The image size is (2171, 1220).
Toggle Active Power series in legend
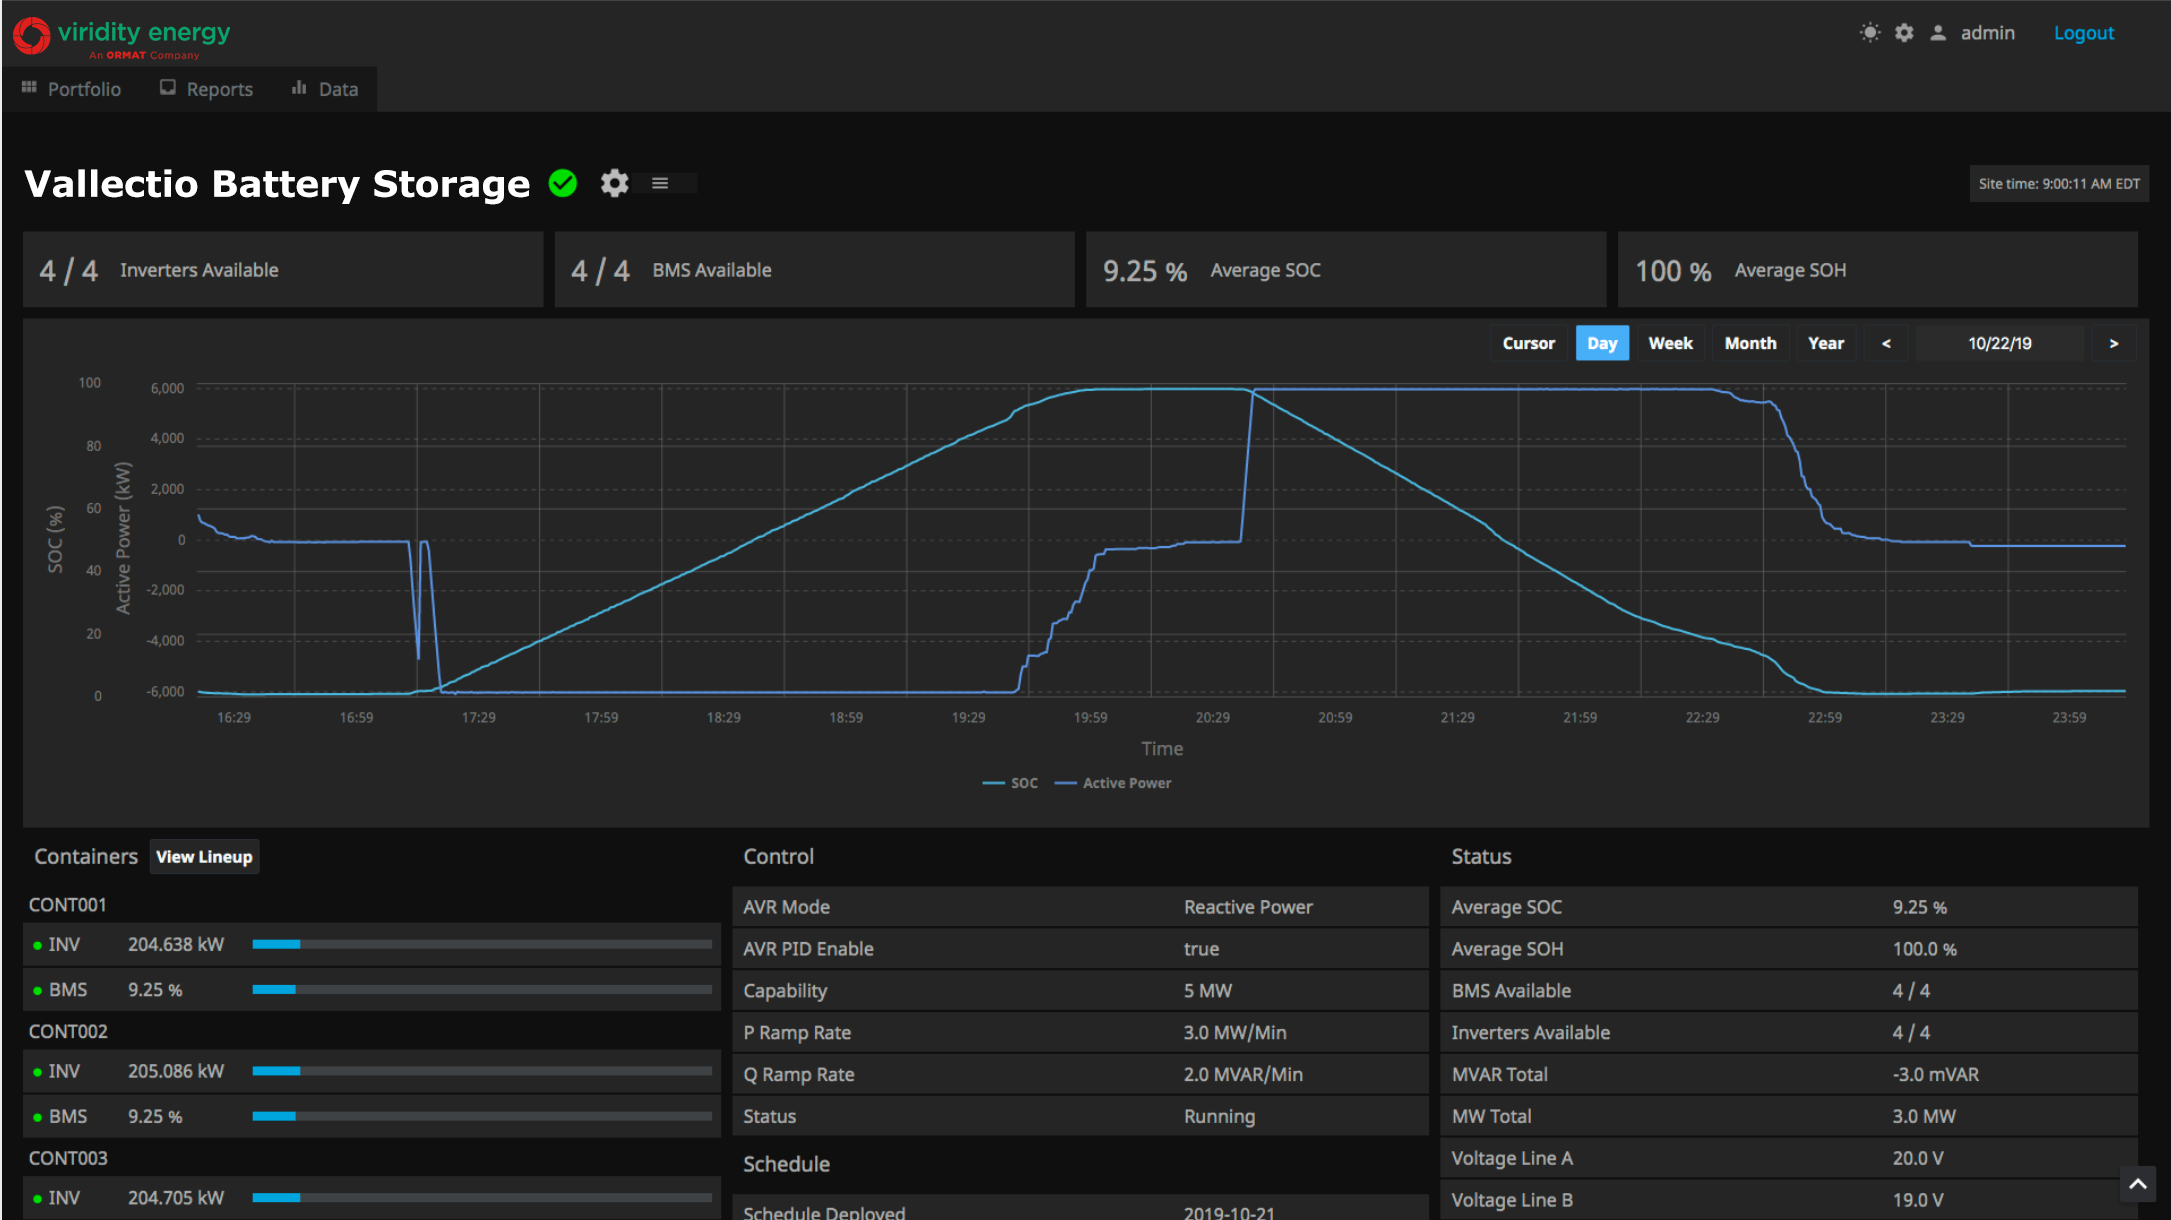[x=1113, y=783]
